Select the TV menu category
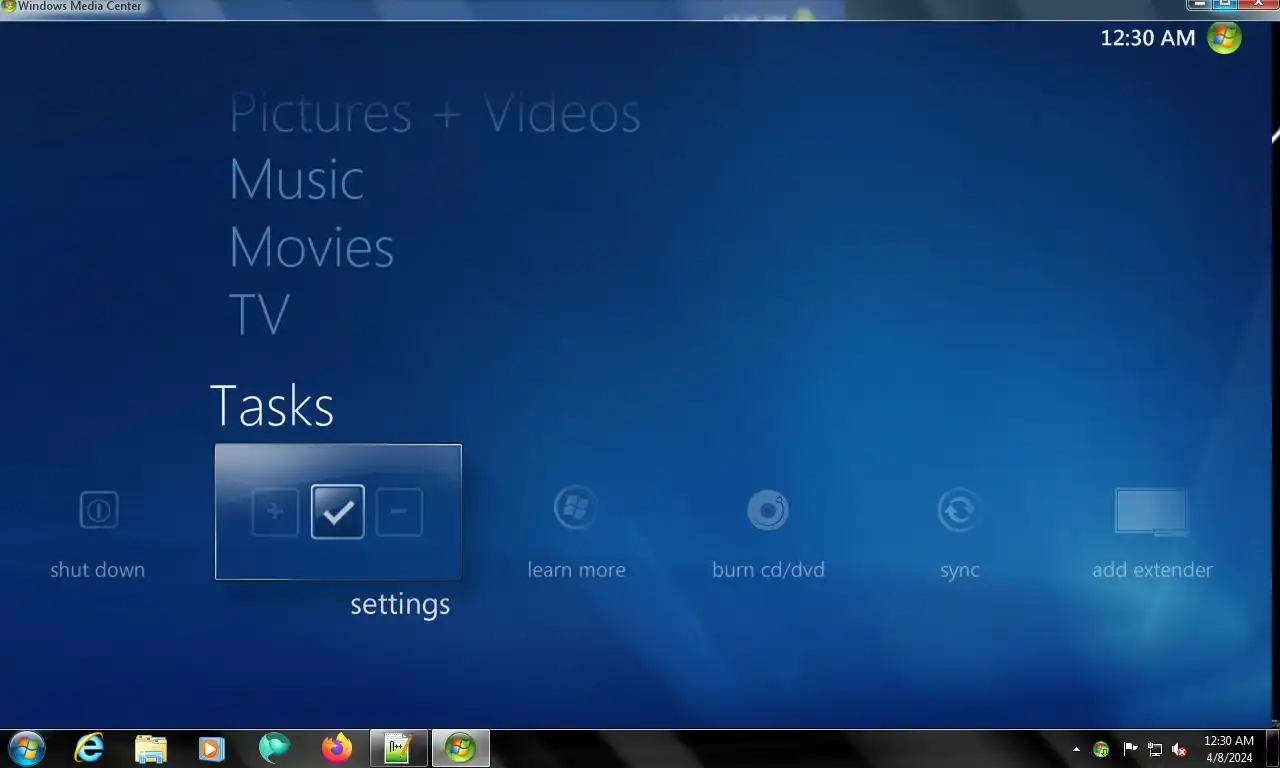 click(259, 314)
